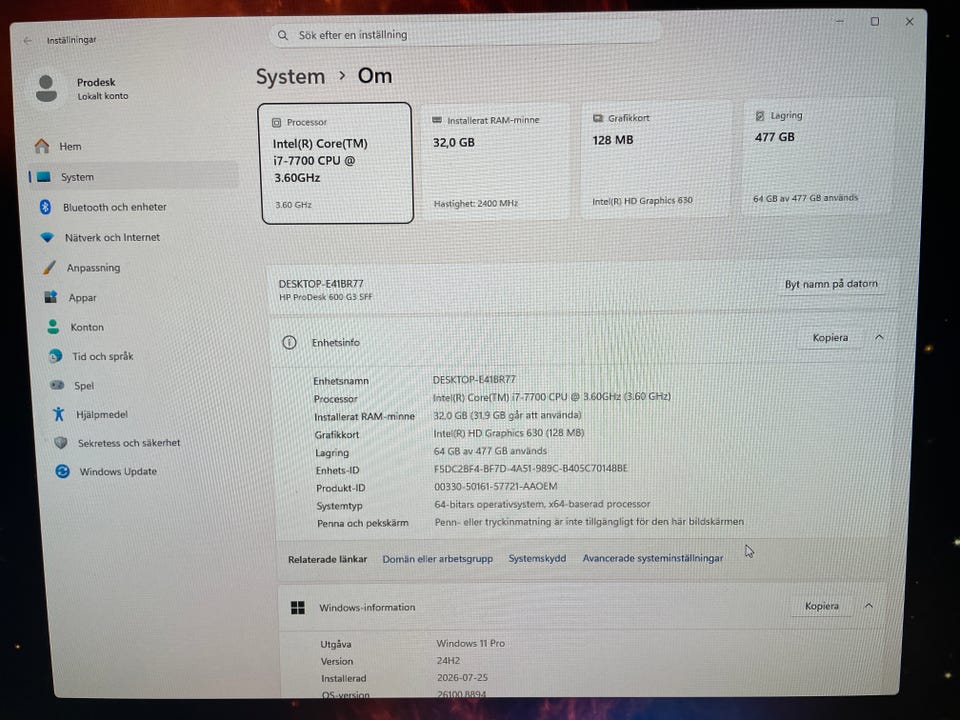
Task: Click the Nätverk och Internet wifi icon
Action: [x=47, y=237]
